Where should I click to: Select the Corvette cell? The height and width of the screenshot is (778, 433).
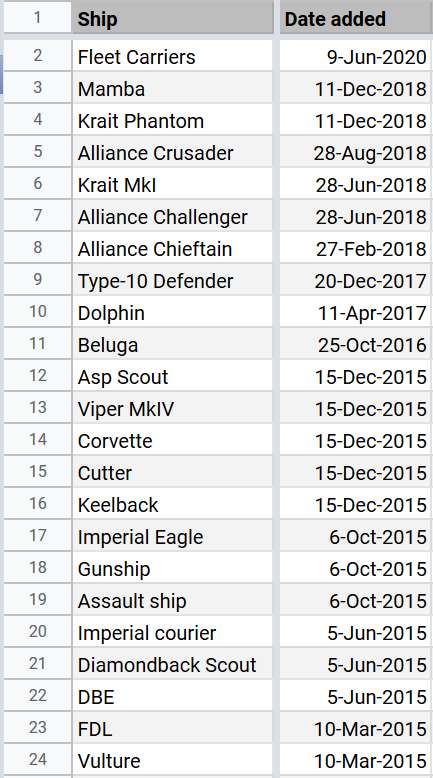pyautogui.click(x=173, y=440)
